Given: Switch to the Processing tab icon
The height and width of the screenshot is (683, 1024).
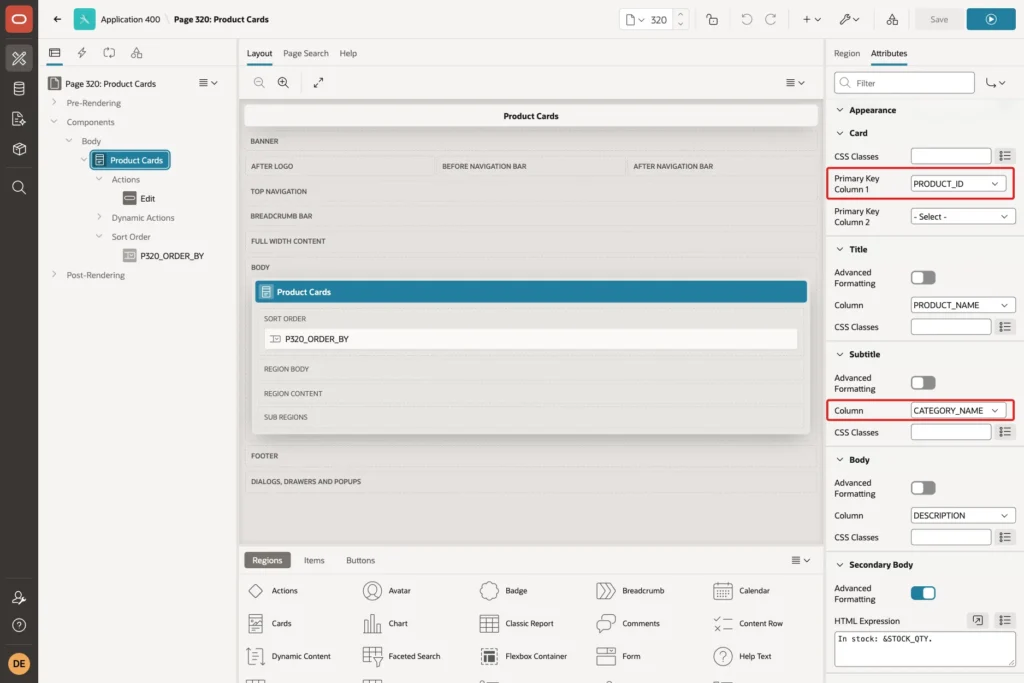Looking at the screenshot, I should (109, 53).
